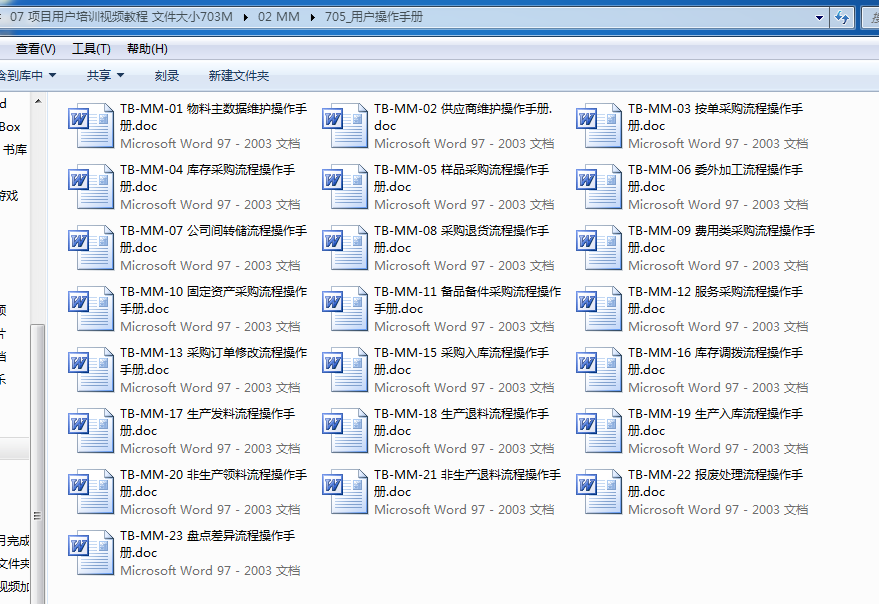Click the refresh icon beside the address bar
The width and height of the screenshot is (879, 604).
click(x=841, y=17)
